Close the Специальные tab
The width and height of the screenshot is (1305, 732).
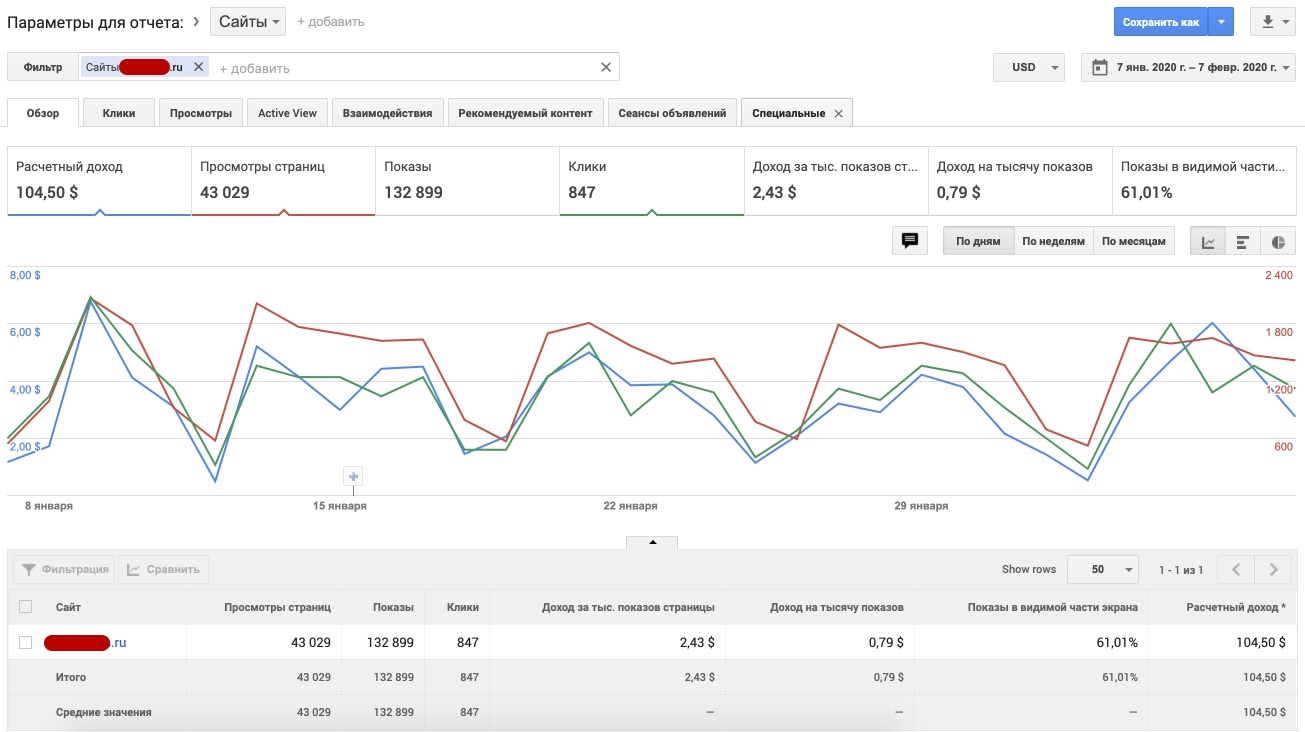[838, 114]
